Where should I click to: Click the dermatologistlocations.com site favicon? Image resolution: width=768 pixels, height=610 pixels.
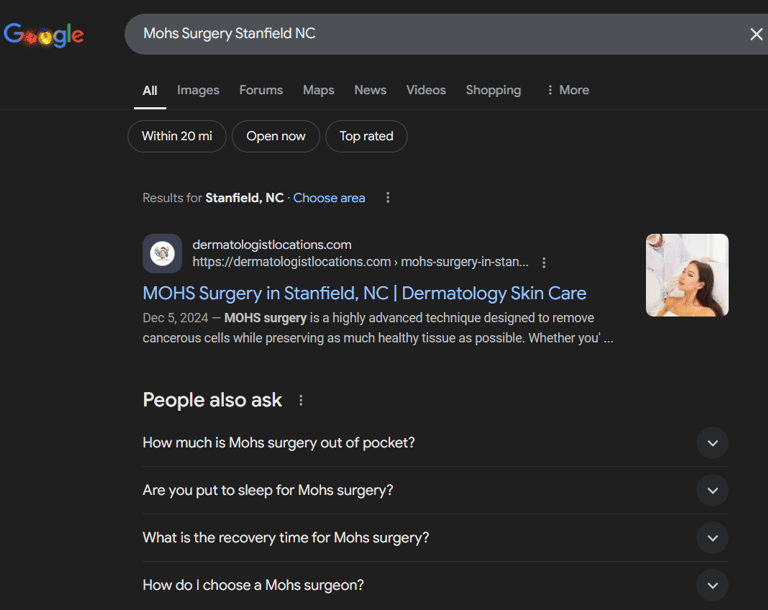coord(162,253)
